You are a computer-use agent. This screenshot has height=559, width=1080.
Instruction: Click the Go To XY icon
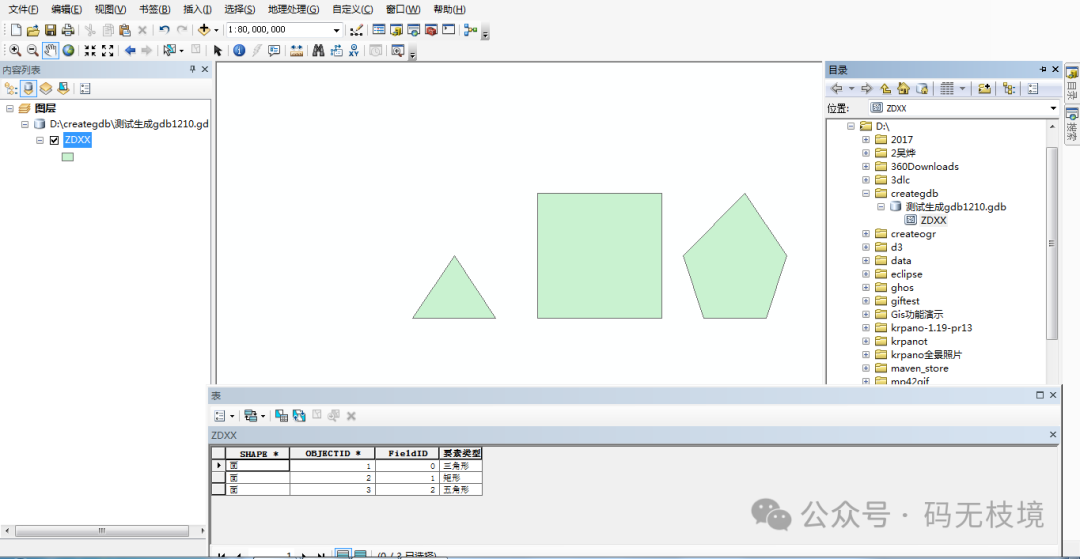pyautogui.click(x=354, y=50)
